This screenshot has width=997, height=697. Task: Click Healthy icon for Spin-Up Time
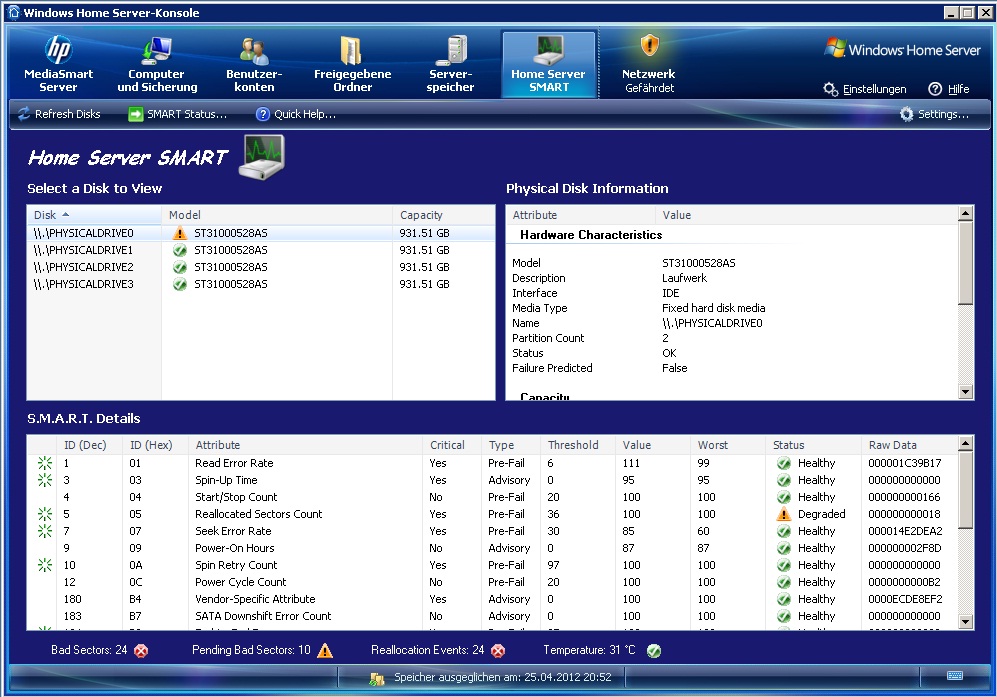point(784,480)
